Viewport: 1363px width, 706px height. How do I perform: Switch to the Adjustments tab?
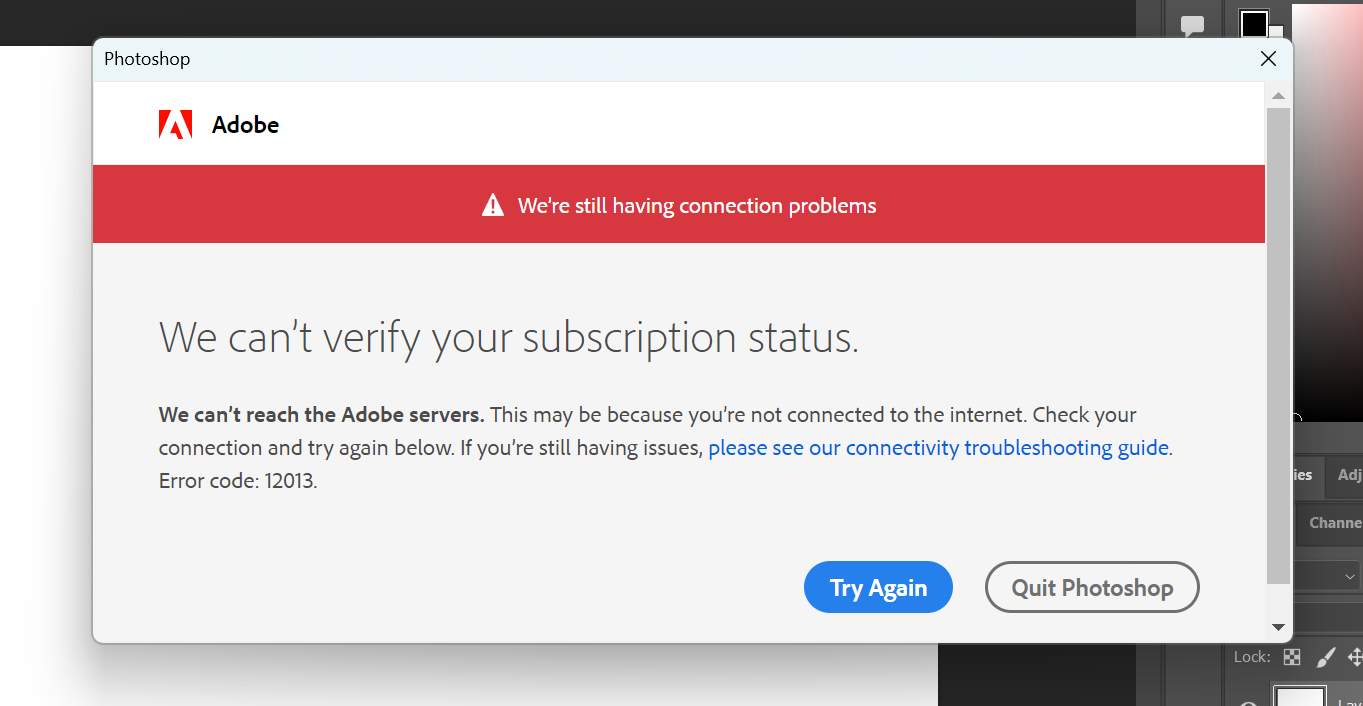pyautogui.click(x=1348, y=476)
